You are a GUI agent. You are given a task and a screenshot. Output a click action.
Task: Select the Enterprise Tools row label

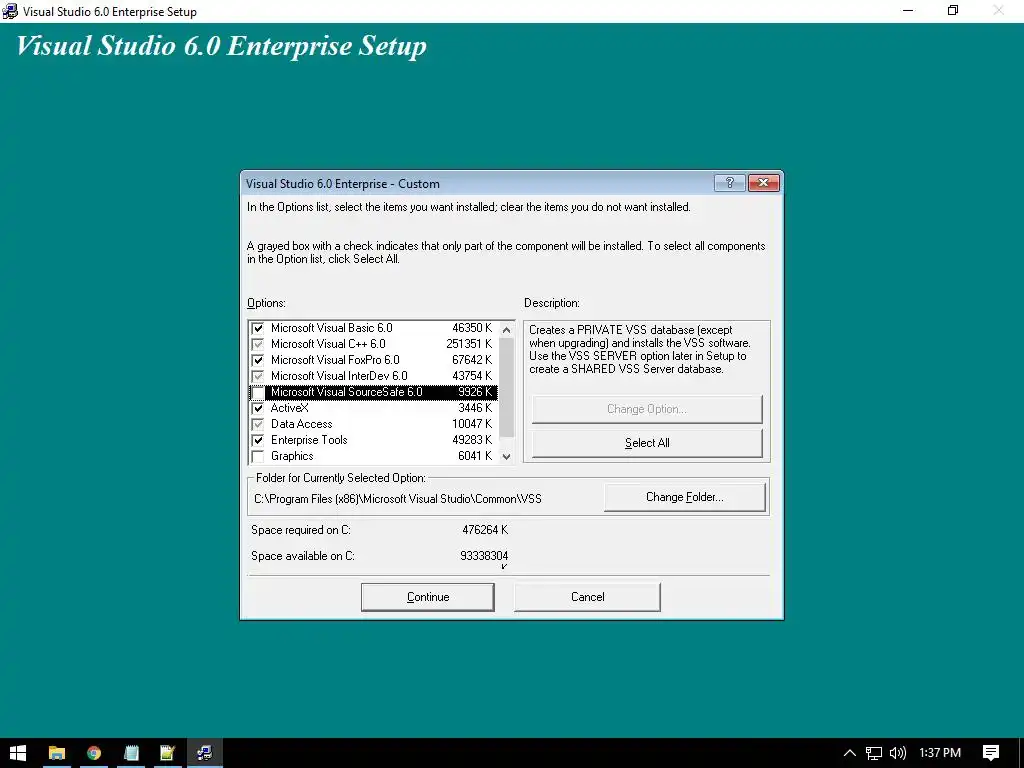click(309, 440)
